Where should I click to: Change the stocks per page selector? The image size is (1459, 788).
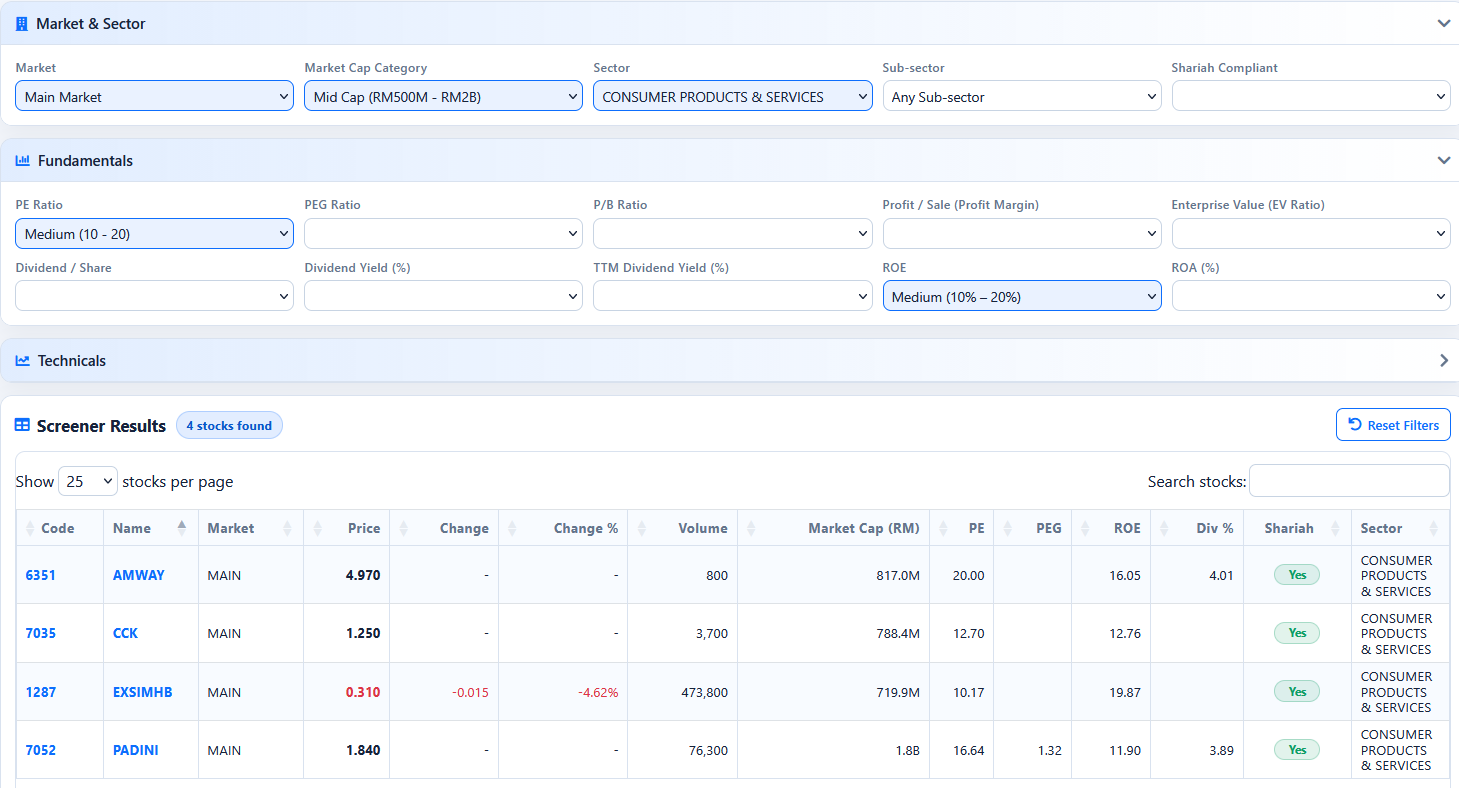coord(87,481)
